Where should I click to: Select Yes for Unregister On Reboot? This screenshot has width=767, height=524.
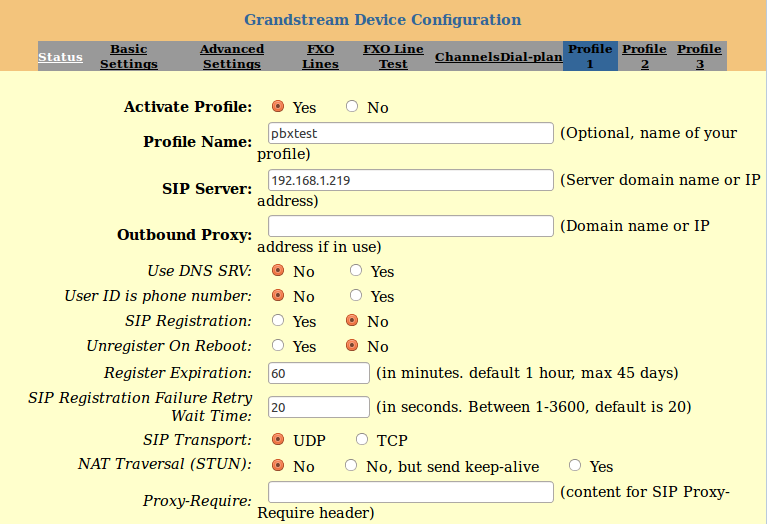click(278, 345)
